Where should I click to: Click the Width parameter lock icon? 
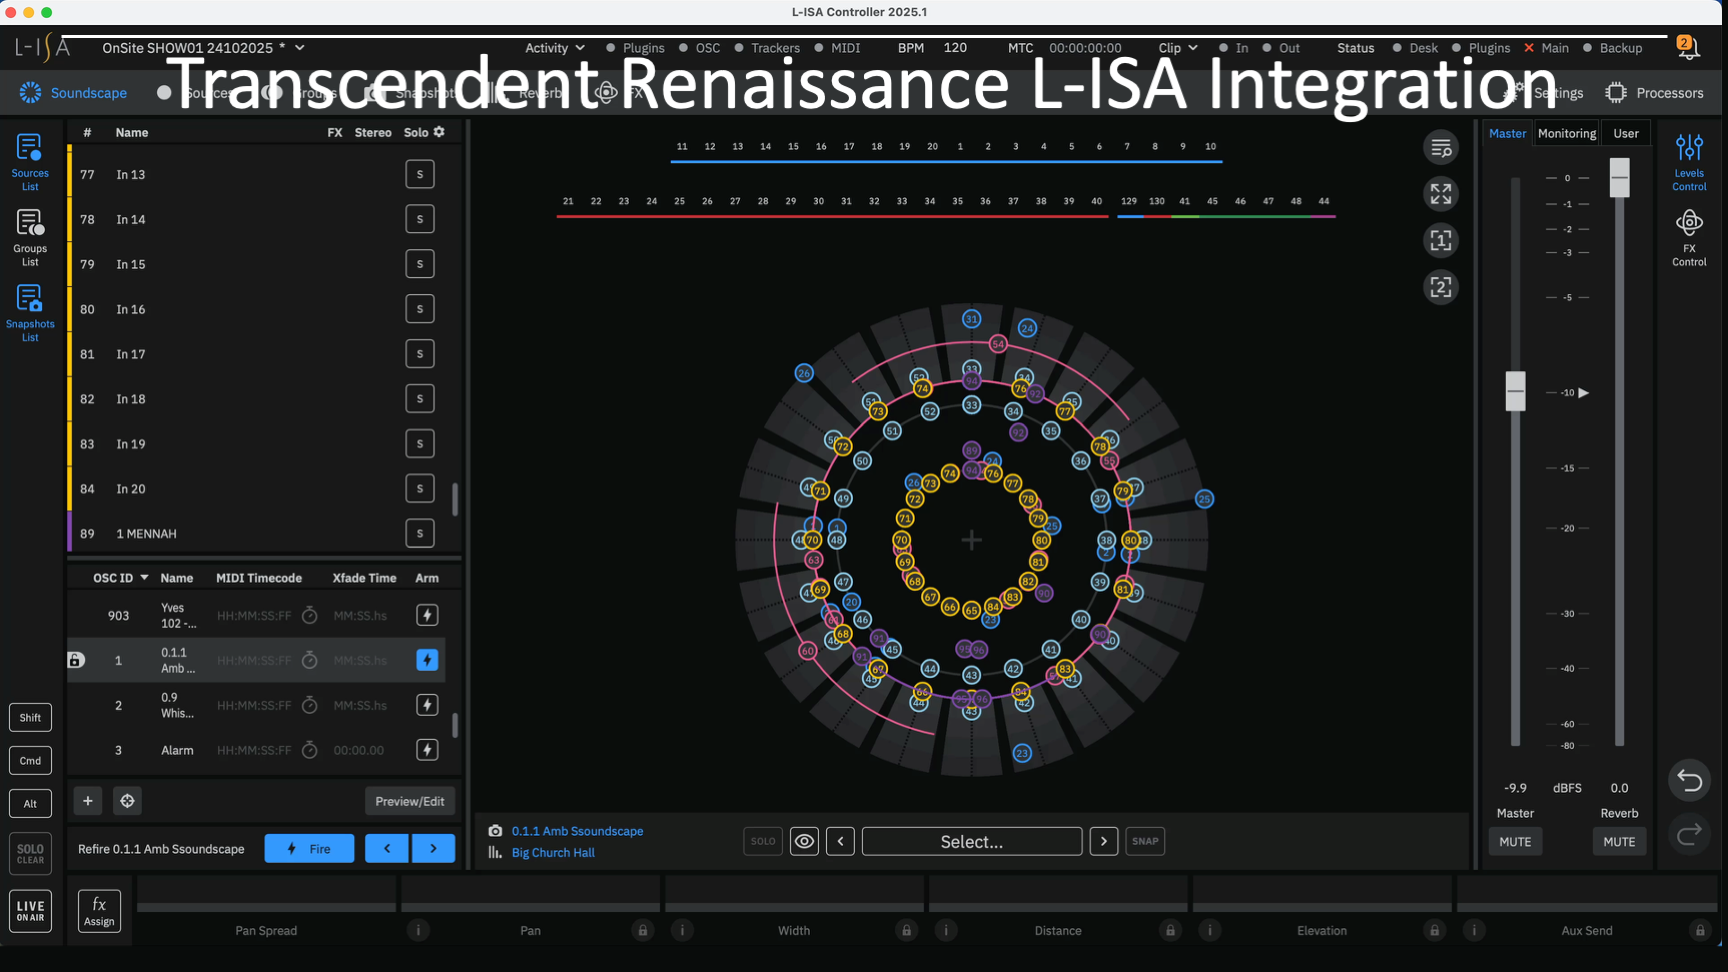(907, 930)
